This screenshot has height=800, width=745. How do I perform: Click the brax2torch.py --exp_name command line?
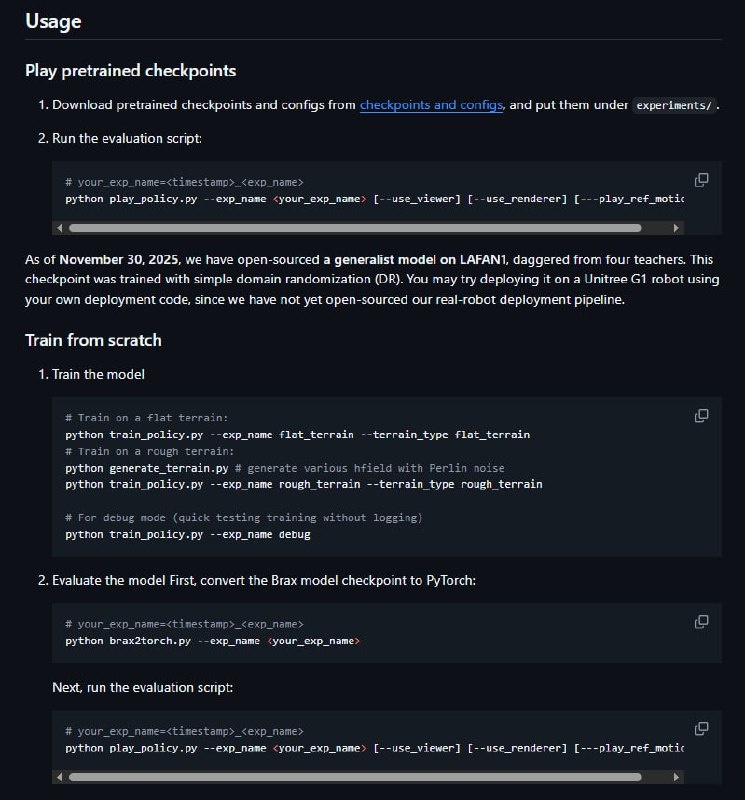click(x=212, y=640)
